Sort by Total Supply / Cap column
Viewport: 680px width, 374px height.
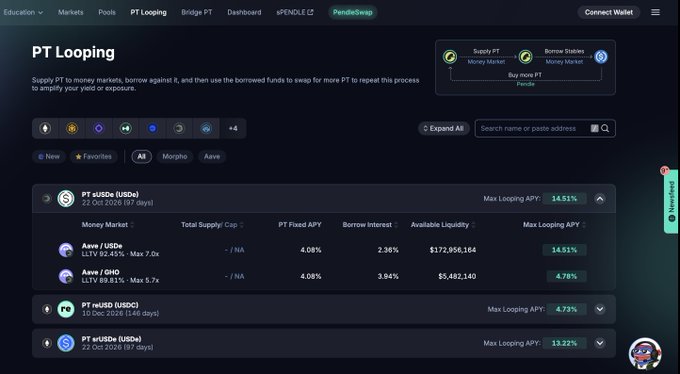coord(212,225)
